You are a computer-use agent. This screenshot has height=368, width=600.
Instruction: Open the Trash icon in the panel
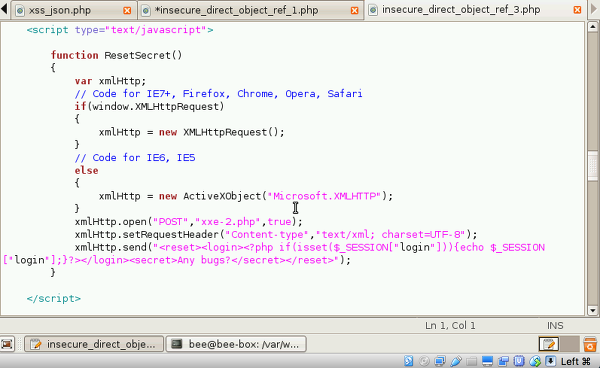590,344
